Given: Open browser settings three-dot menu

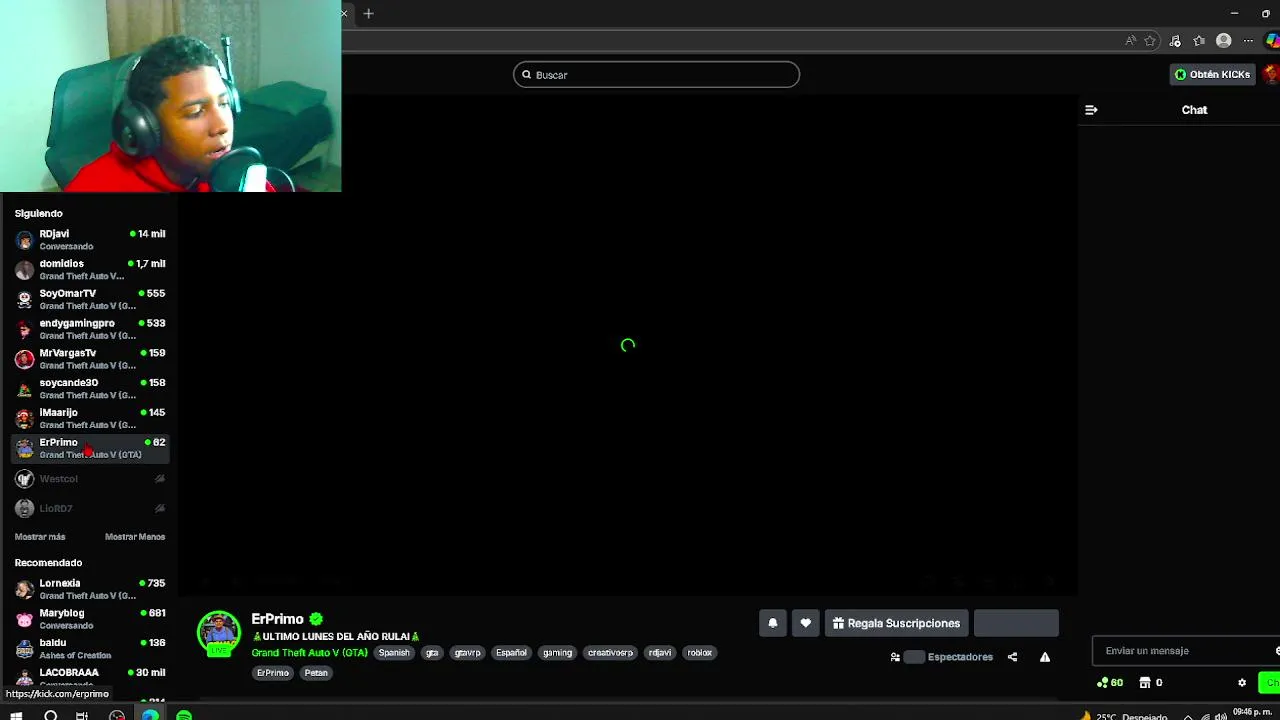Looking at the screenshot, I should point(1248,41).
